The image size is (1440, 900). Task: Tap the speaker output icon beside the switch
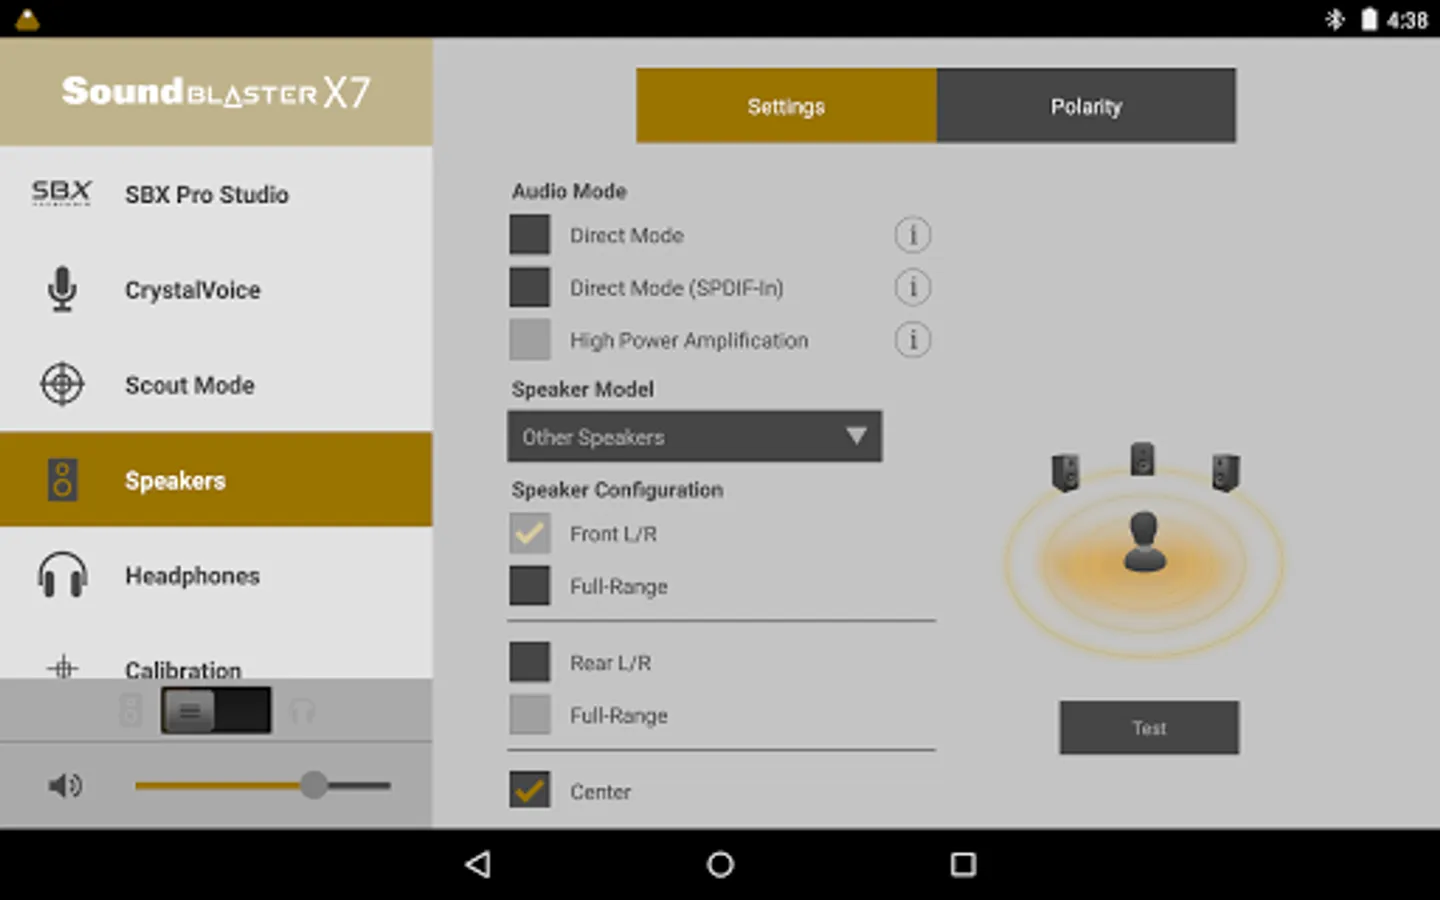click(130, 710)
